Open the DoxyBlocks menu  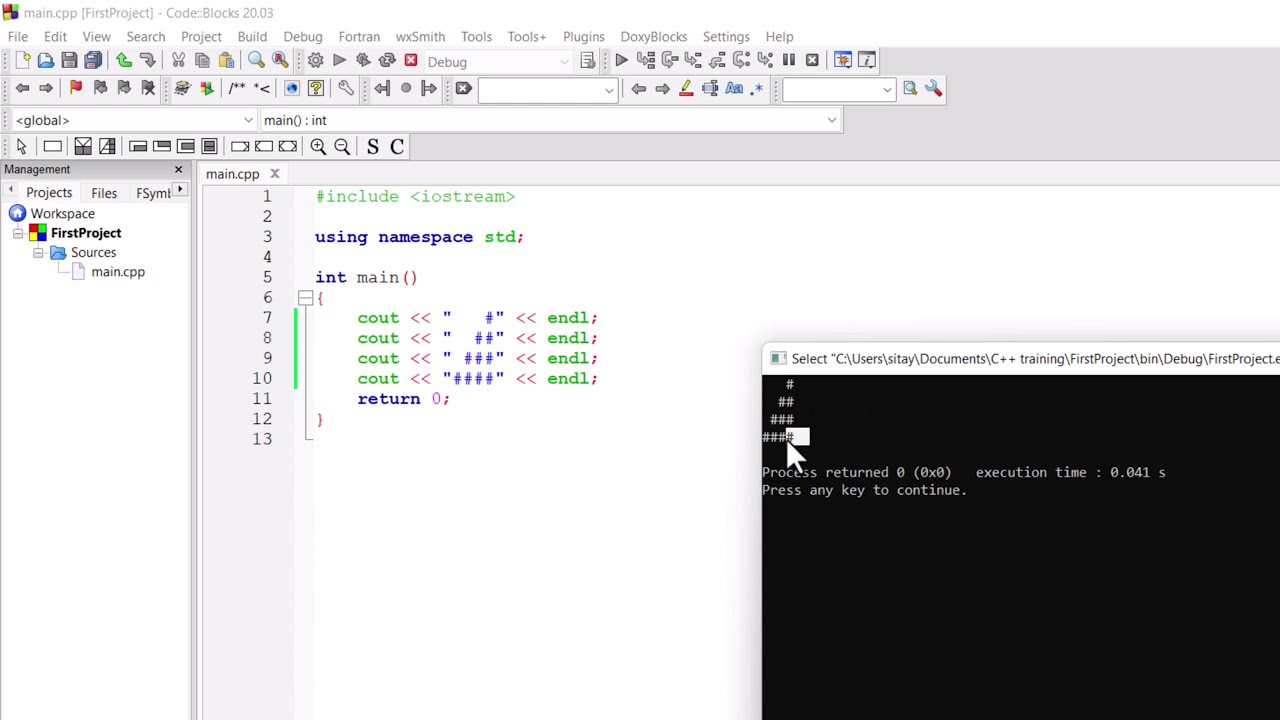click(654, 37)
